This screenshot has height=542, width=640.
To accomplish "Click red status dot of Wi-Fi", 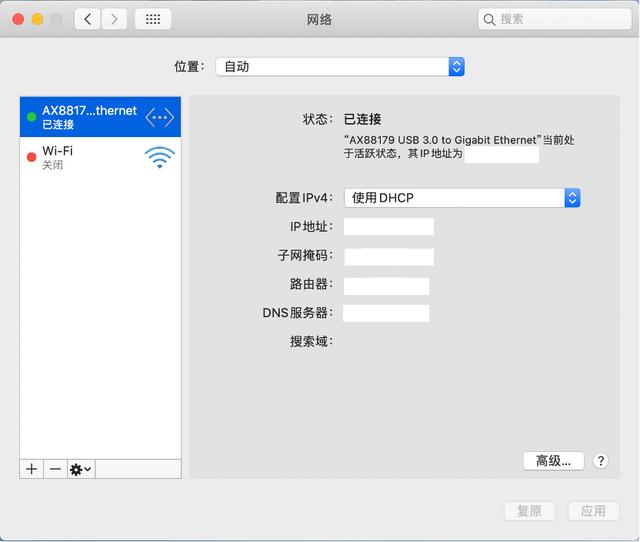I will coord(31,157).
